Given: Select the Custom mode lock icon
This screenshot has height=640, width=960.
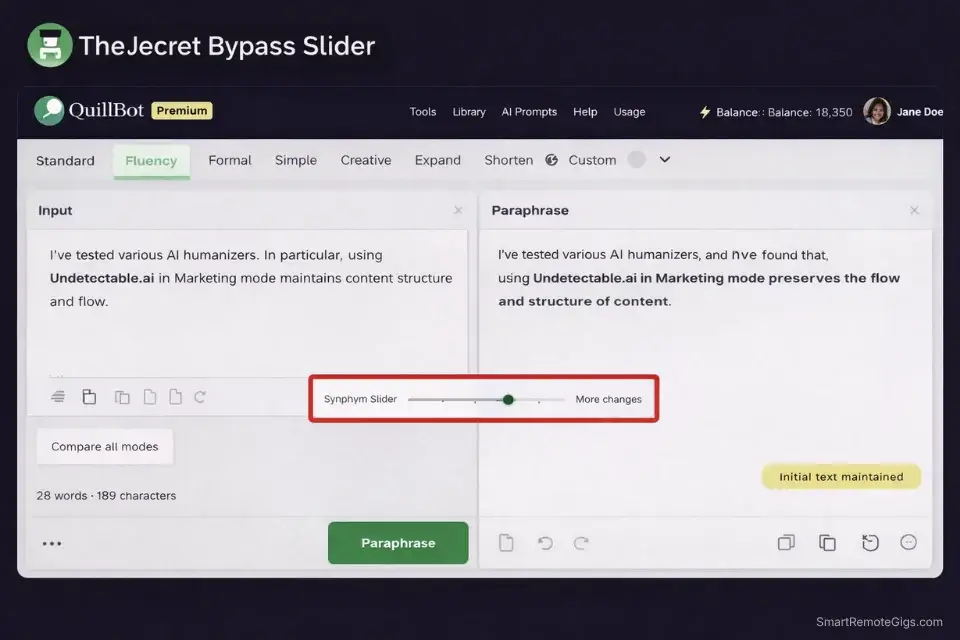Looking at the screenshot, I should (551, 159).
